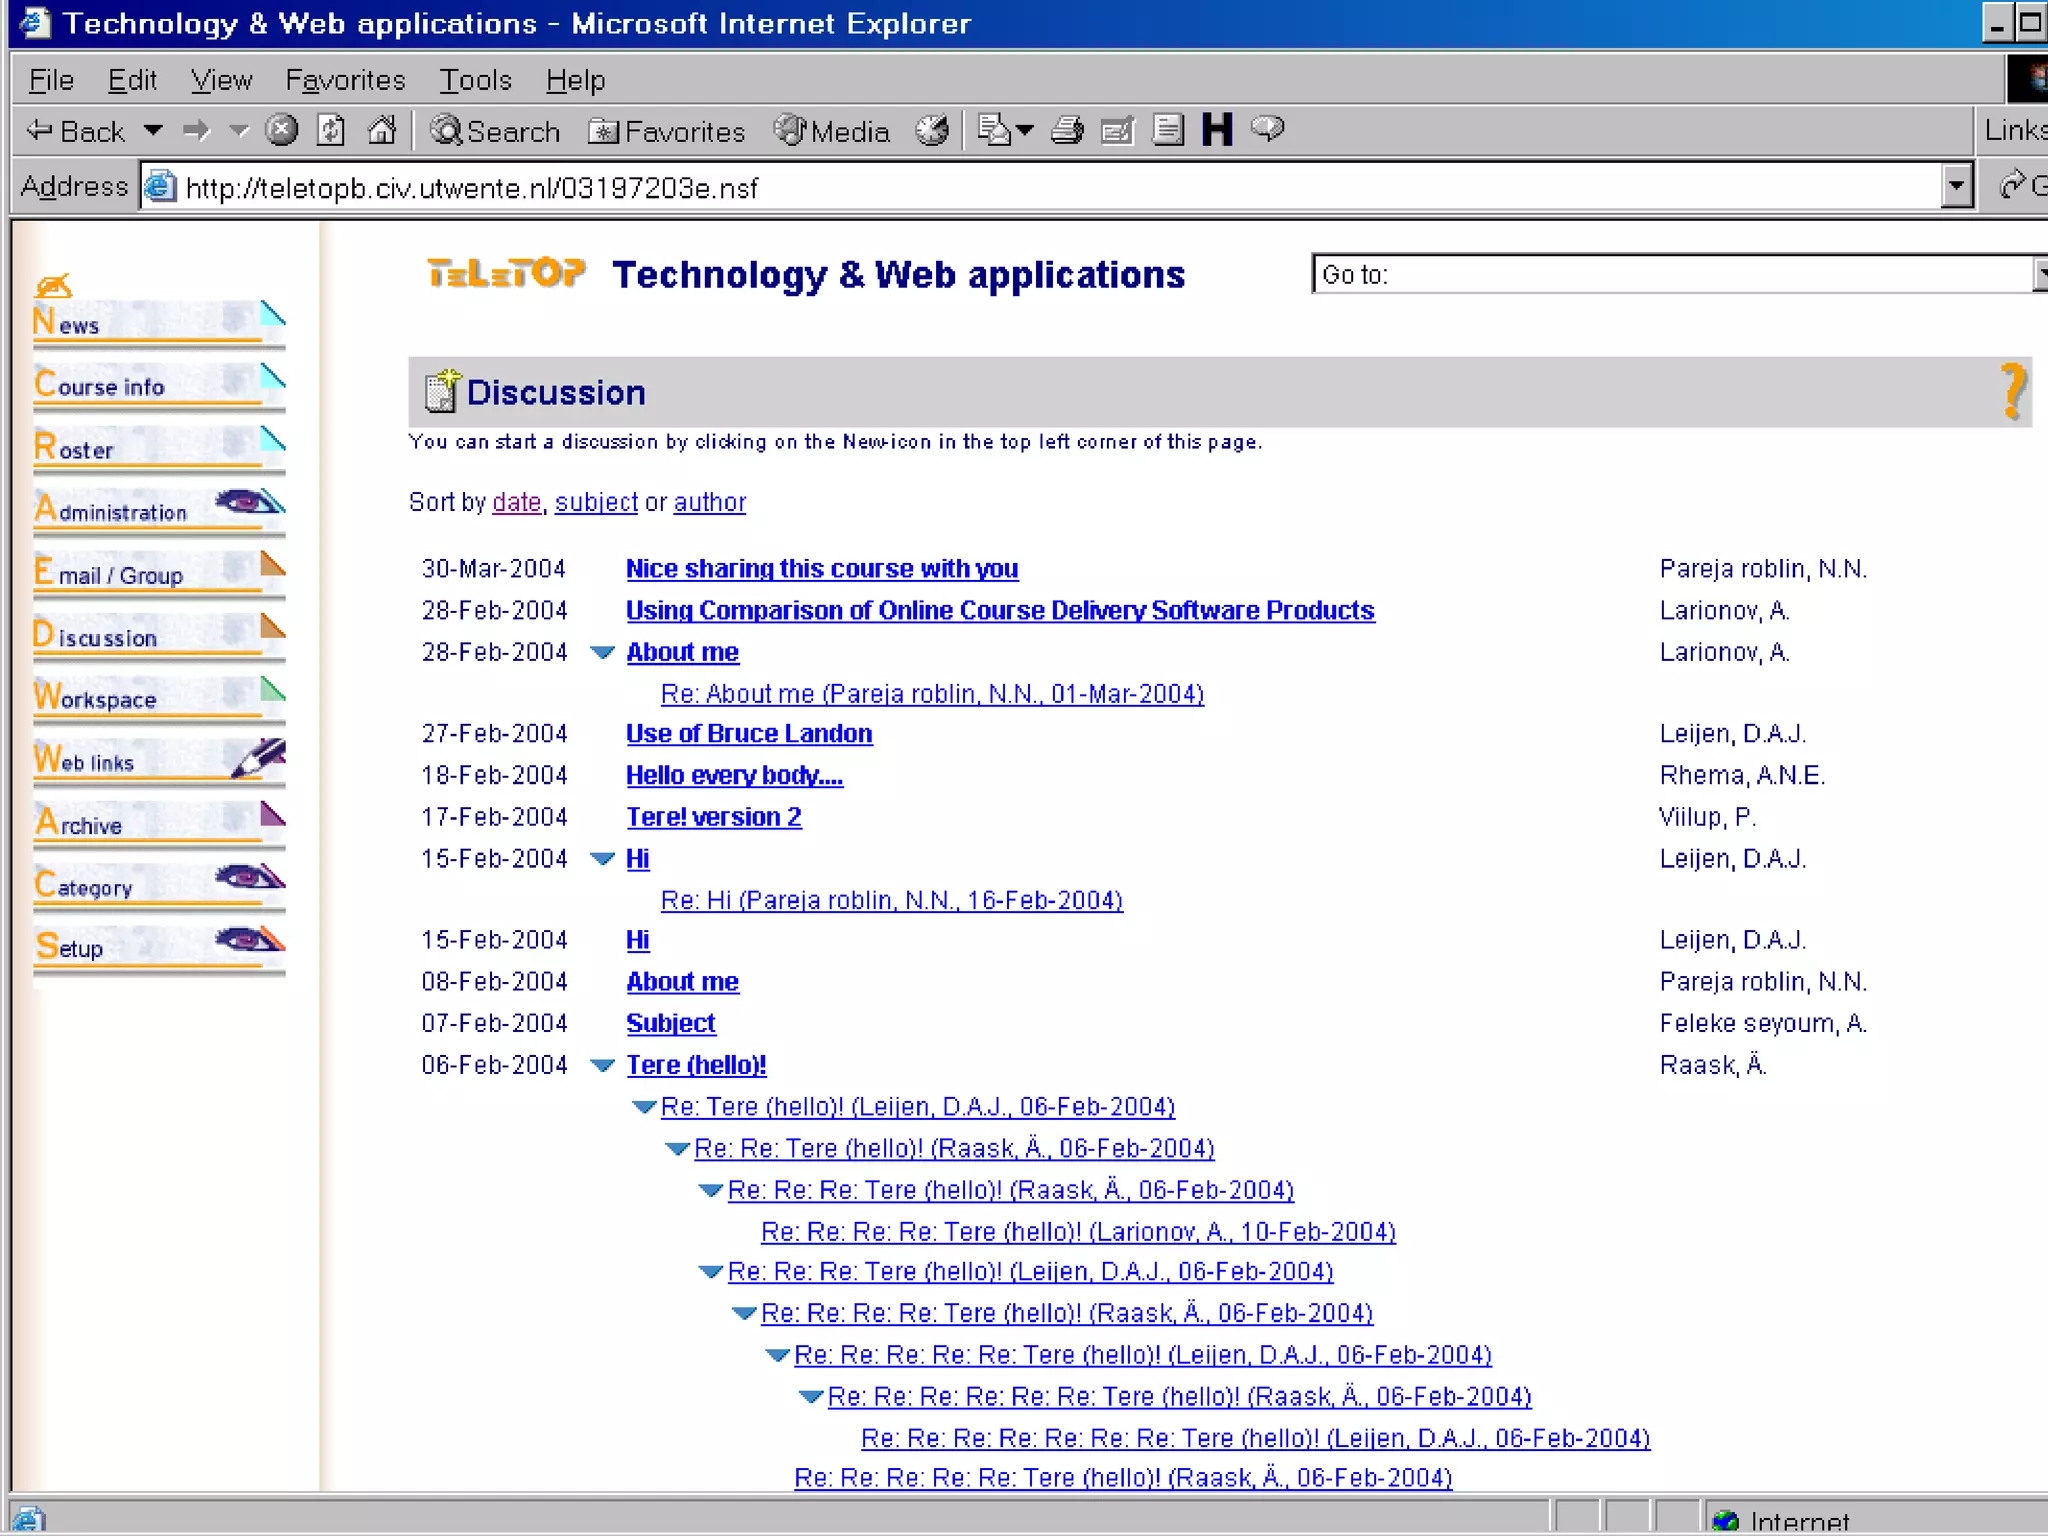
Task: Open Search in the browser toolbar
Action: click(x=495, y=131)
